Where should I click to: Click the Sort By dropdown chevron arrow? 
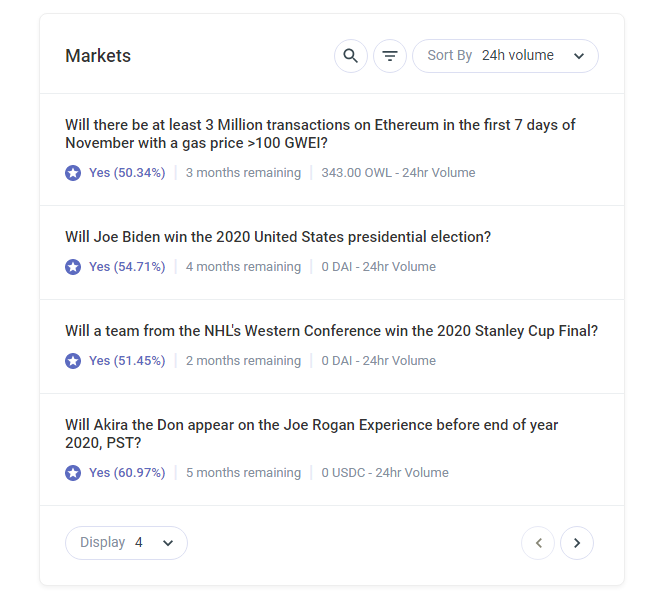pyautogui.click(x=579, y=56)
